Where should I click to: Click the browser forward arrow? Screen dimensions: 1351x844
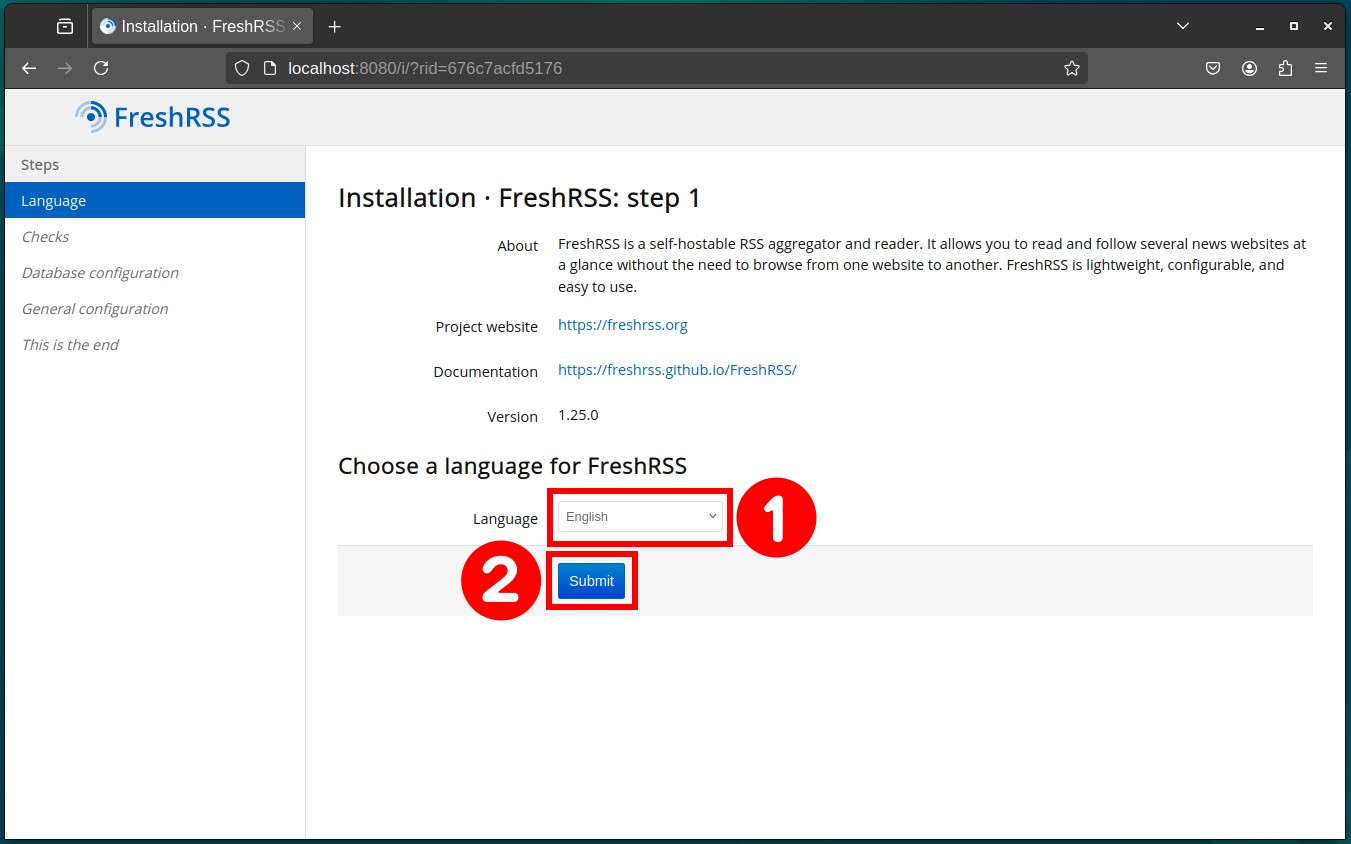(65, 68)
